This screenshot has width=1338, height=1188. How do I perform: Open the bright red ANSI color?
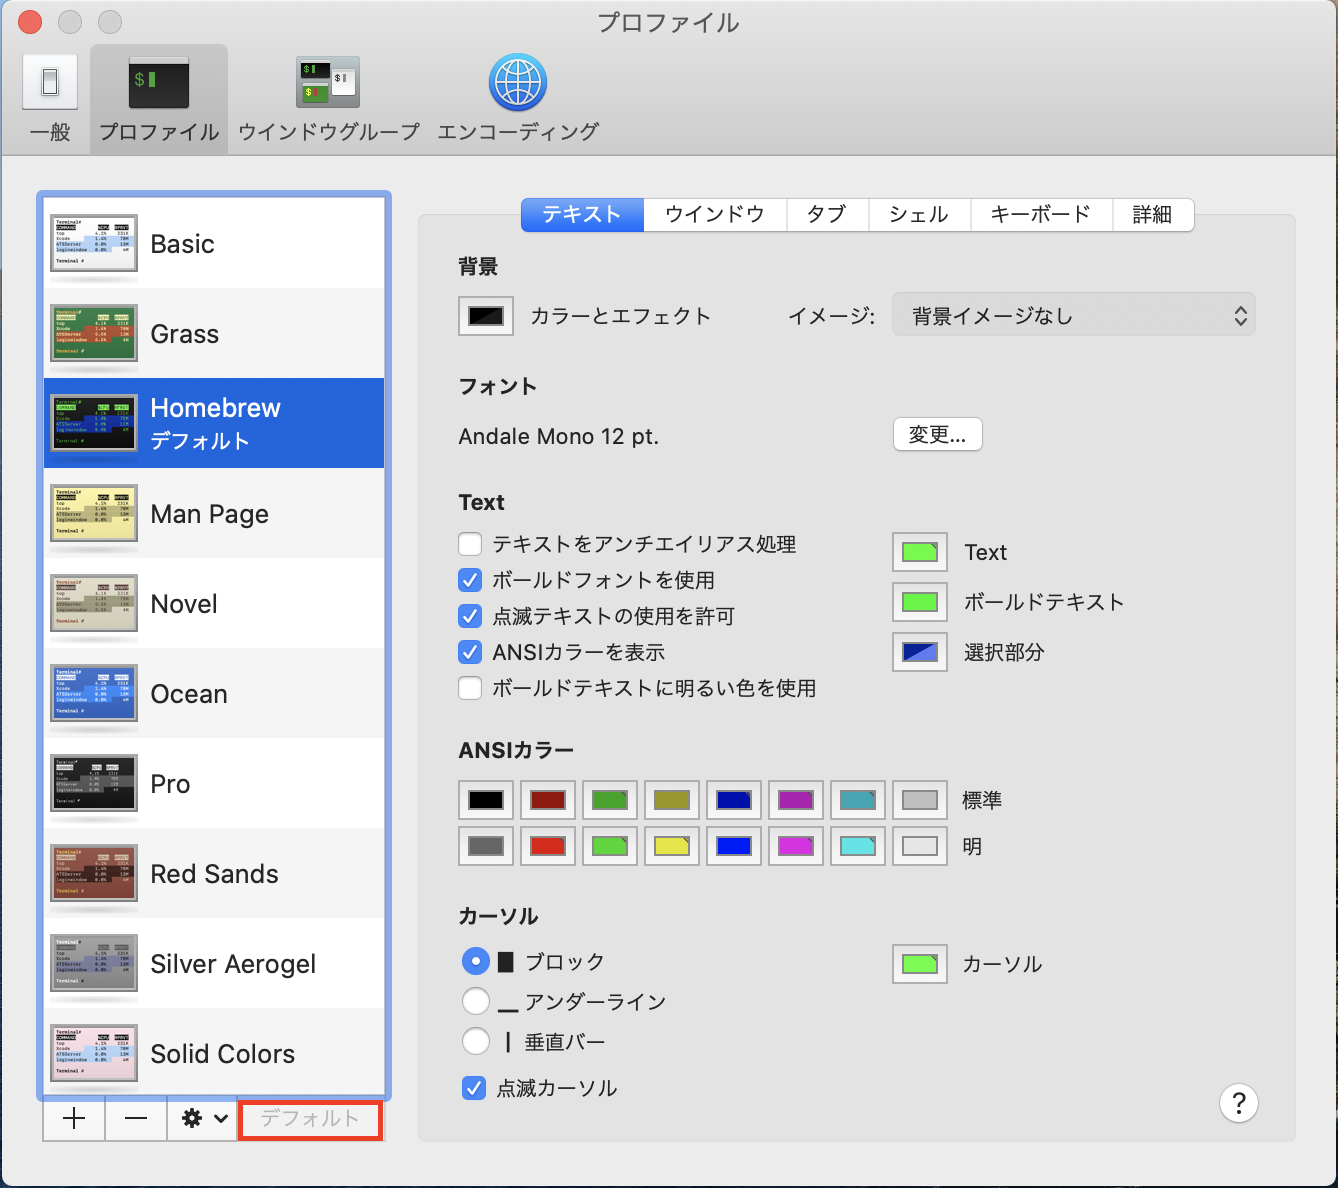click(x=548, y=846)
